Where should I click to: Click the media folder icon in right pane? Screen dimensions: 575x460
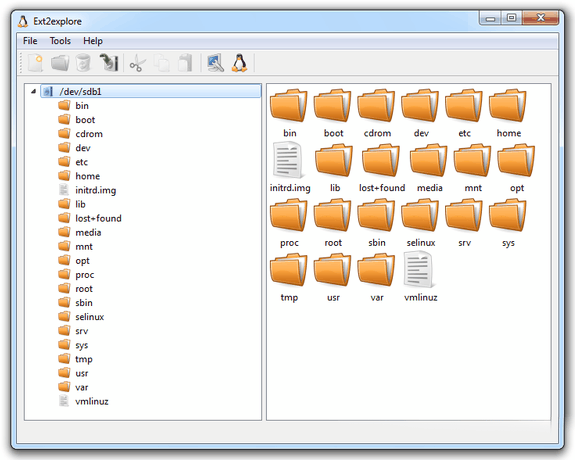429,161
